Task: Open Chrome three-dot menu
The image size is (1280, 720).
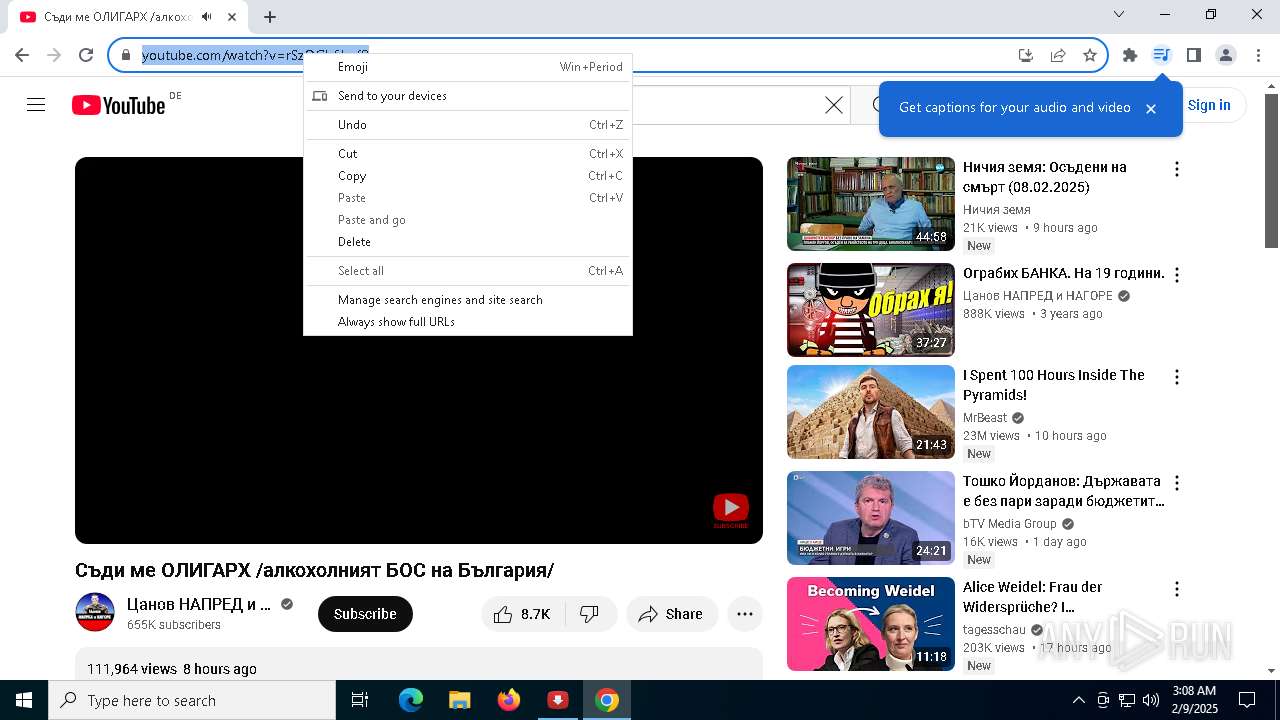Action: pyautogui.click(x=1258, y=55)
